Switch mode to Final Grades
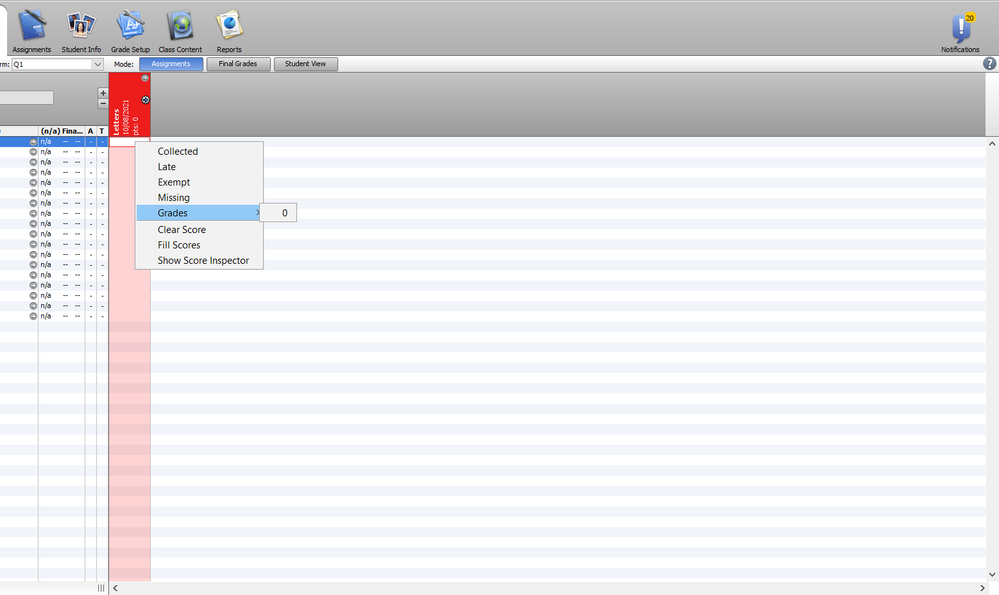 click(x=238, y=64)
